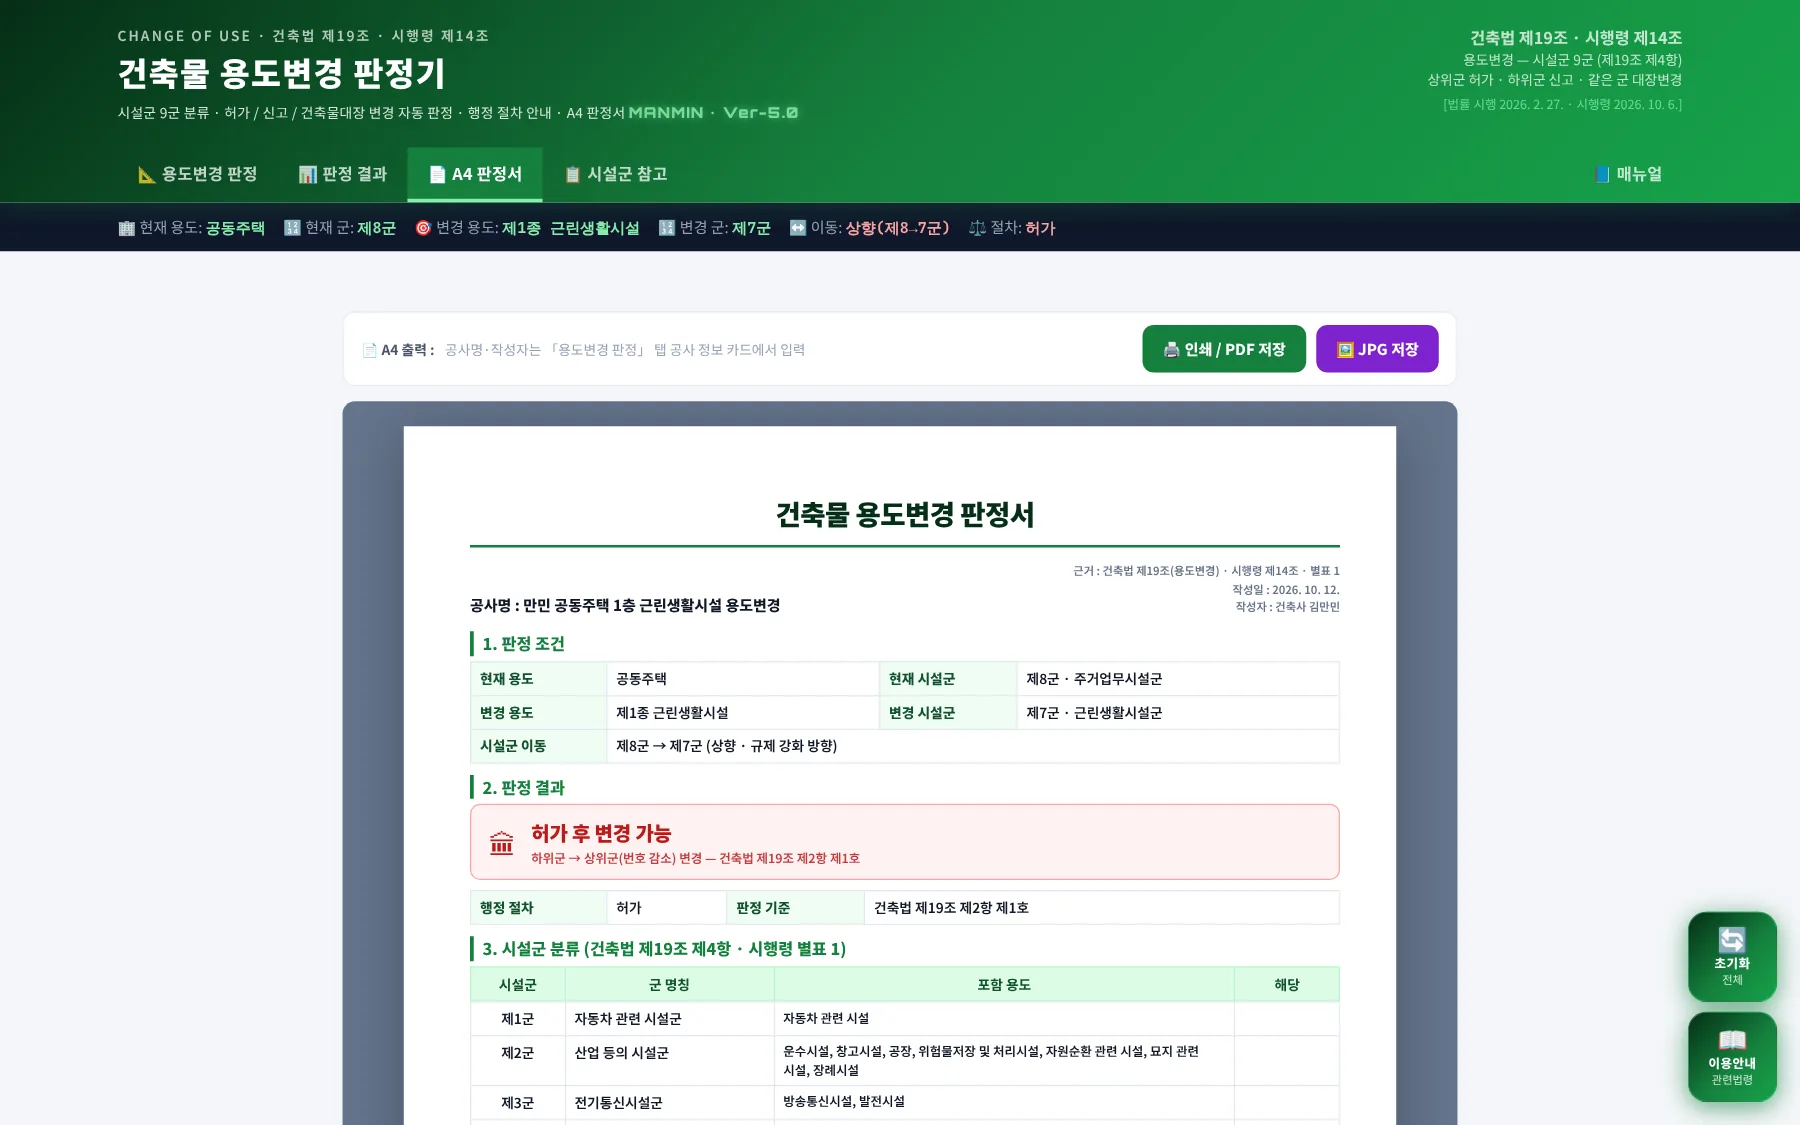
Task: Click the 작성일 : 2026. 10. 12. text
Action: [x=1286, y=590]
